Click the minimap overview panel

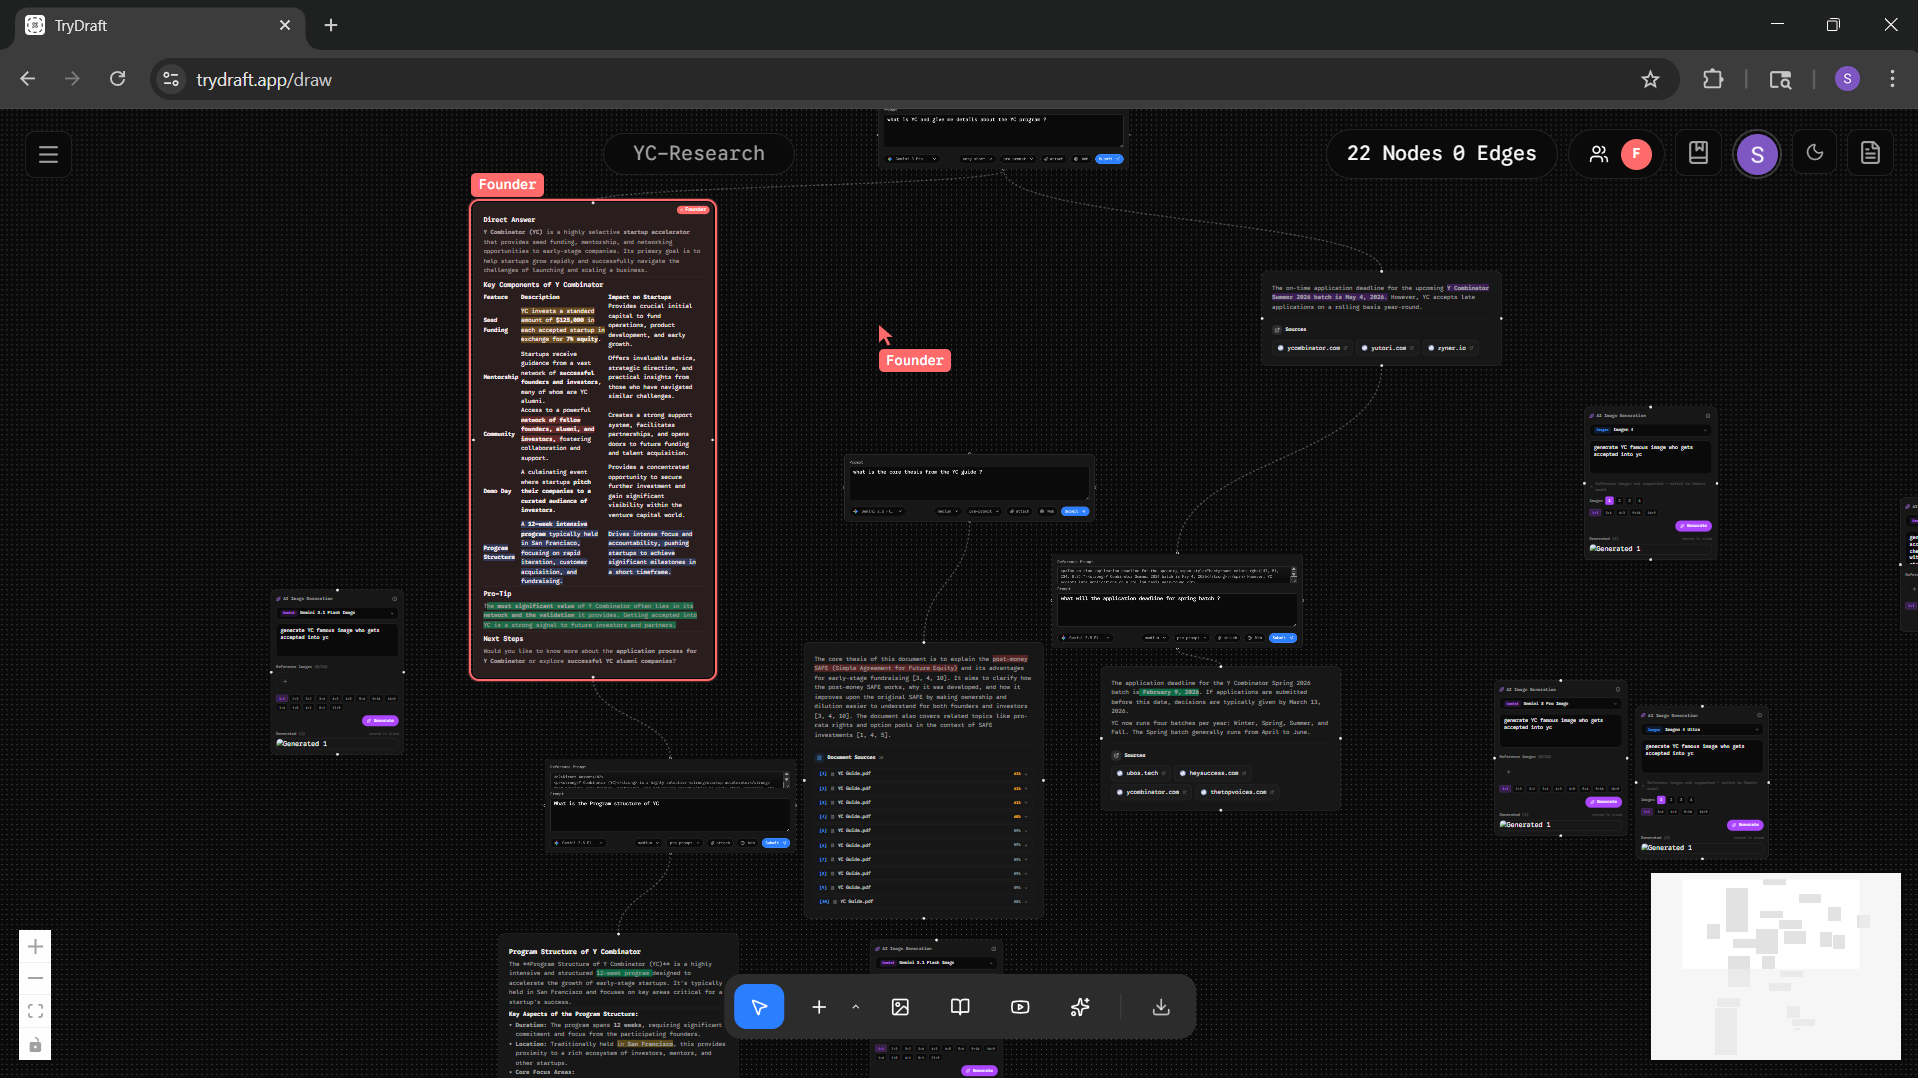1775,966
